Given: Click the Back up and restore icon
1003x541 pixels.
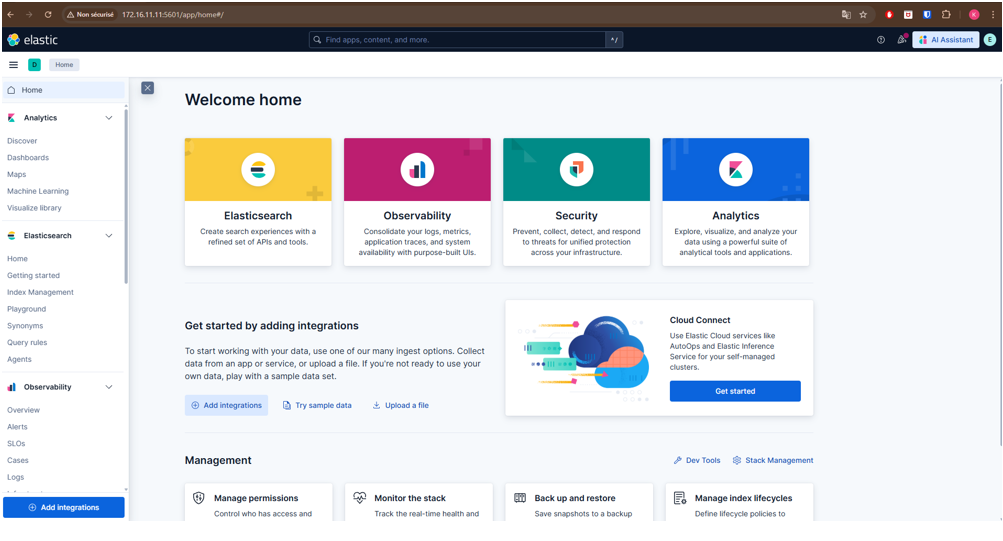Looking at the screenshot, I should point(520,498).
